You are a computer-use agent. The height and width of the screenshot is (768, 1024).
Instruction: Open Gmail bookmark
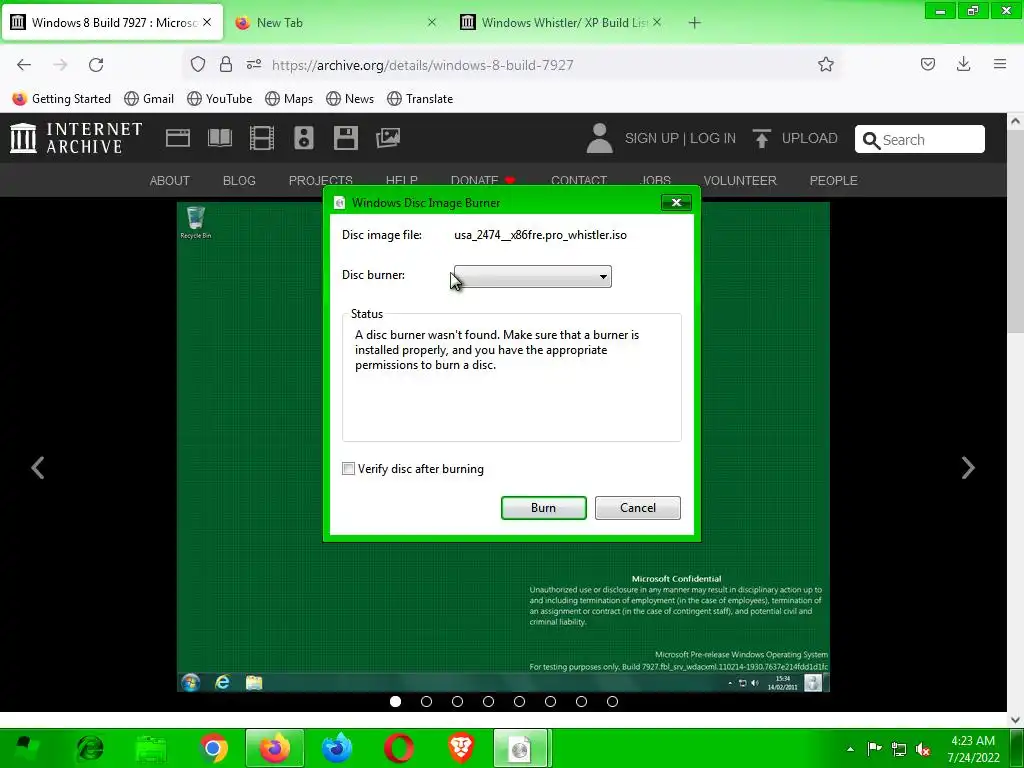point(149,99)
